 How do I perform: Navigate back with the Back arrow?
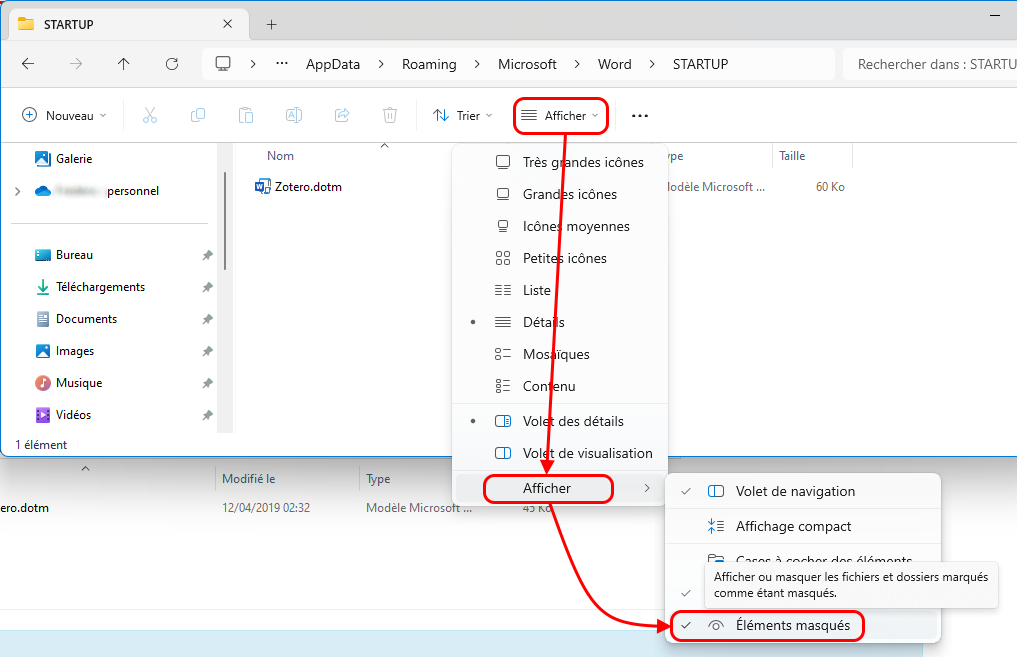tap(28, 64)
